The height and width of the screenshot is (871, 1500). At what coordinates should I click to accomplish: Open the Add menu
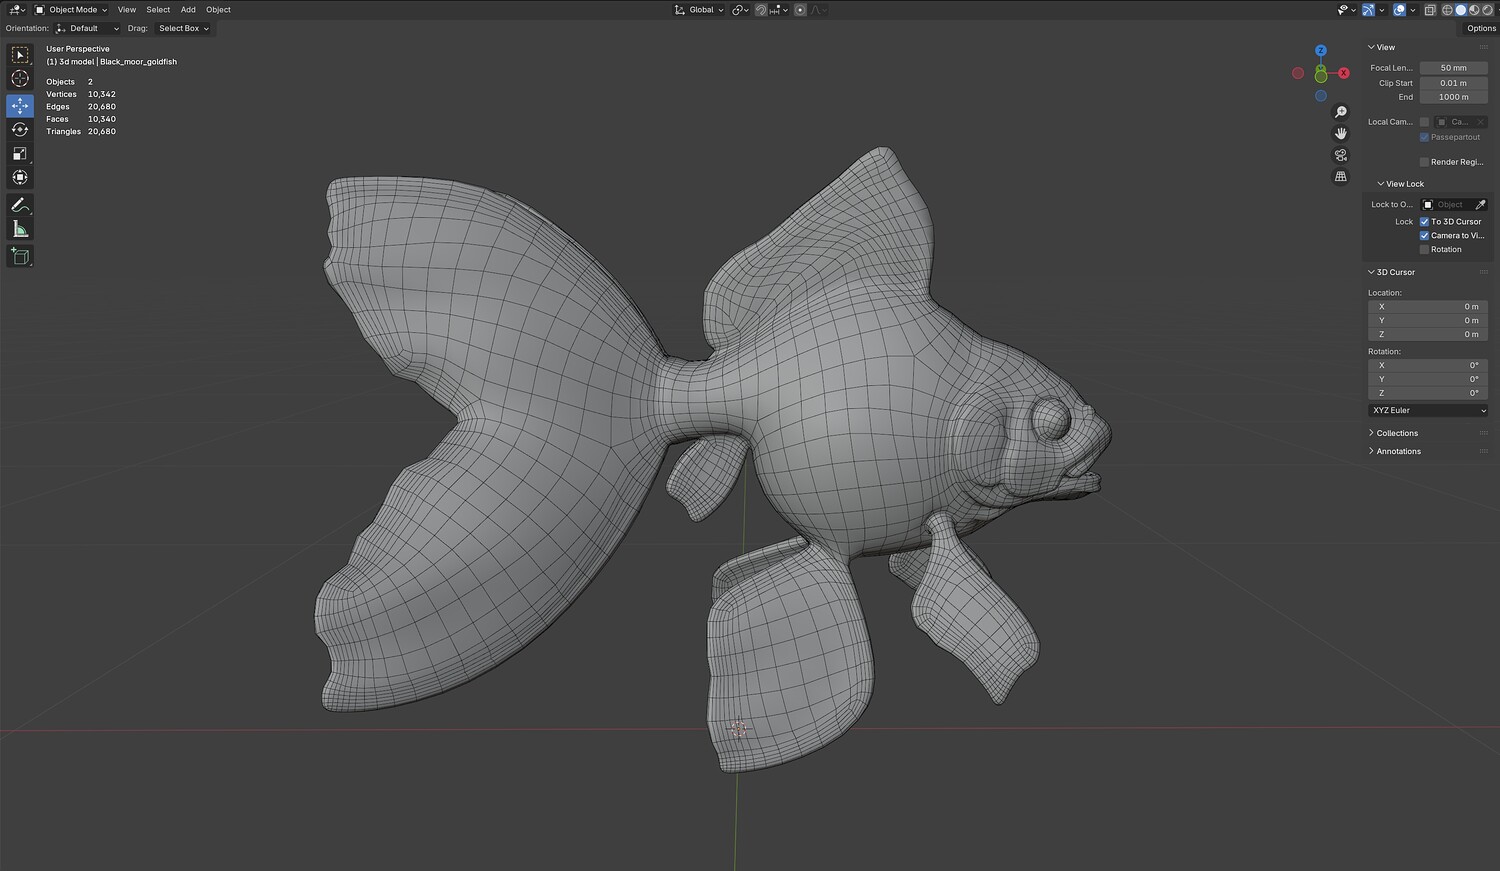[x=188, y=10]
